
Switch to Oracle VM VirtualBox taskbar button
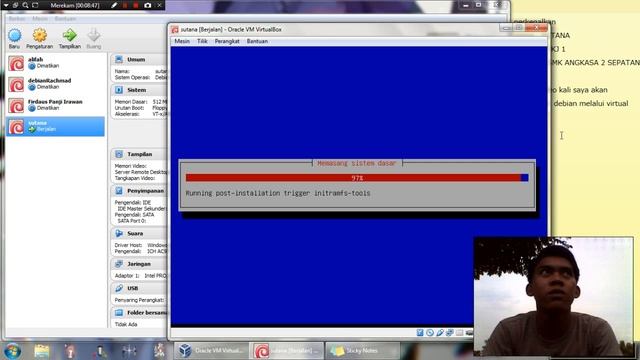point(211,351)
